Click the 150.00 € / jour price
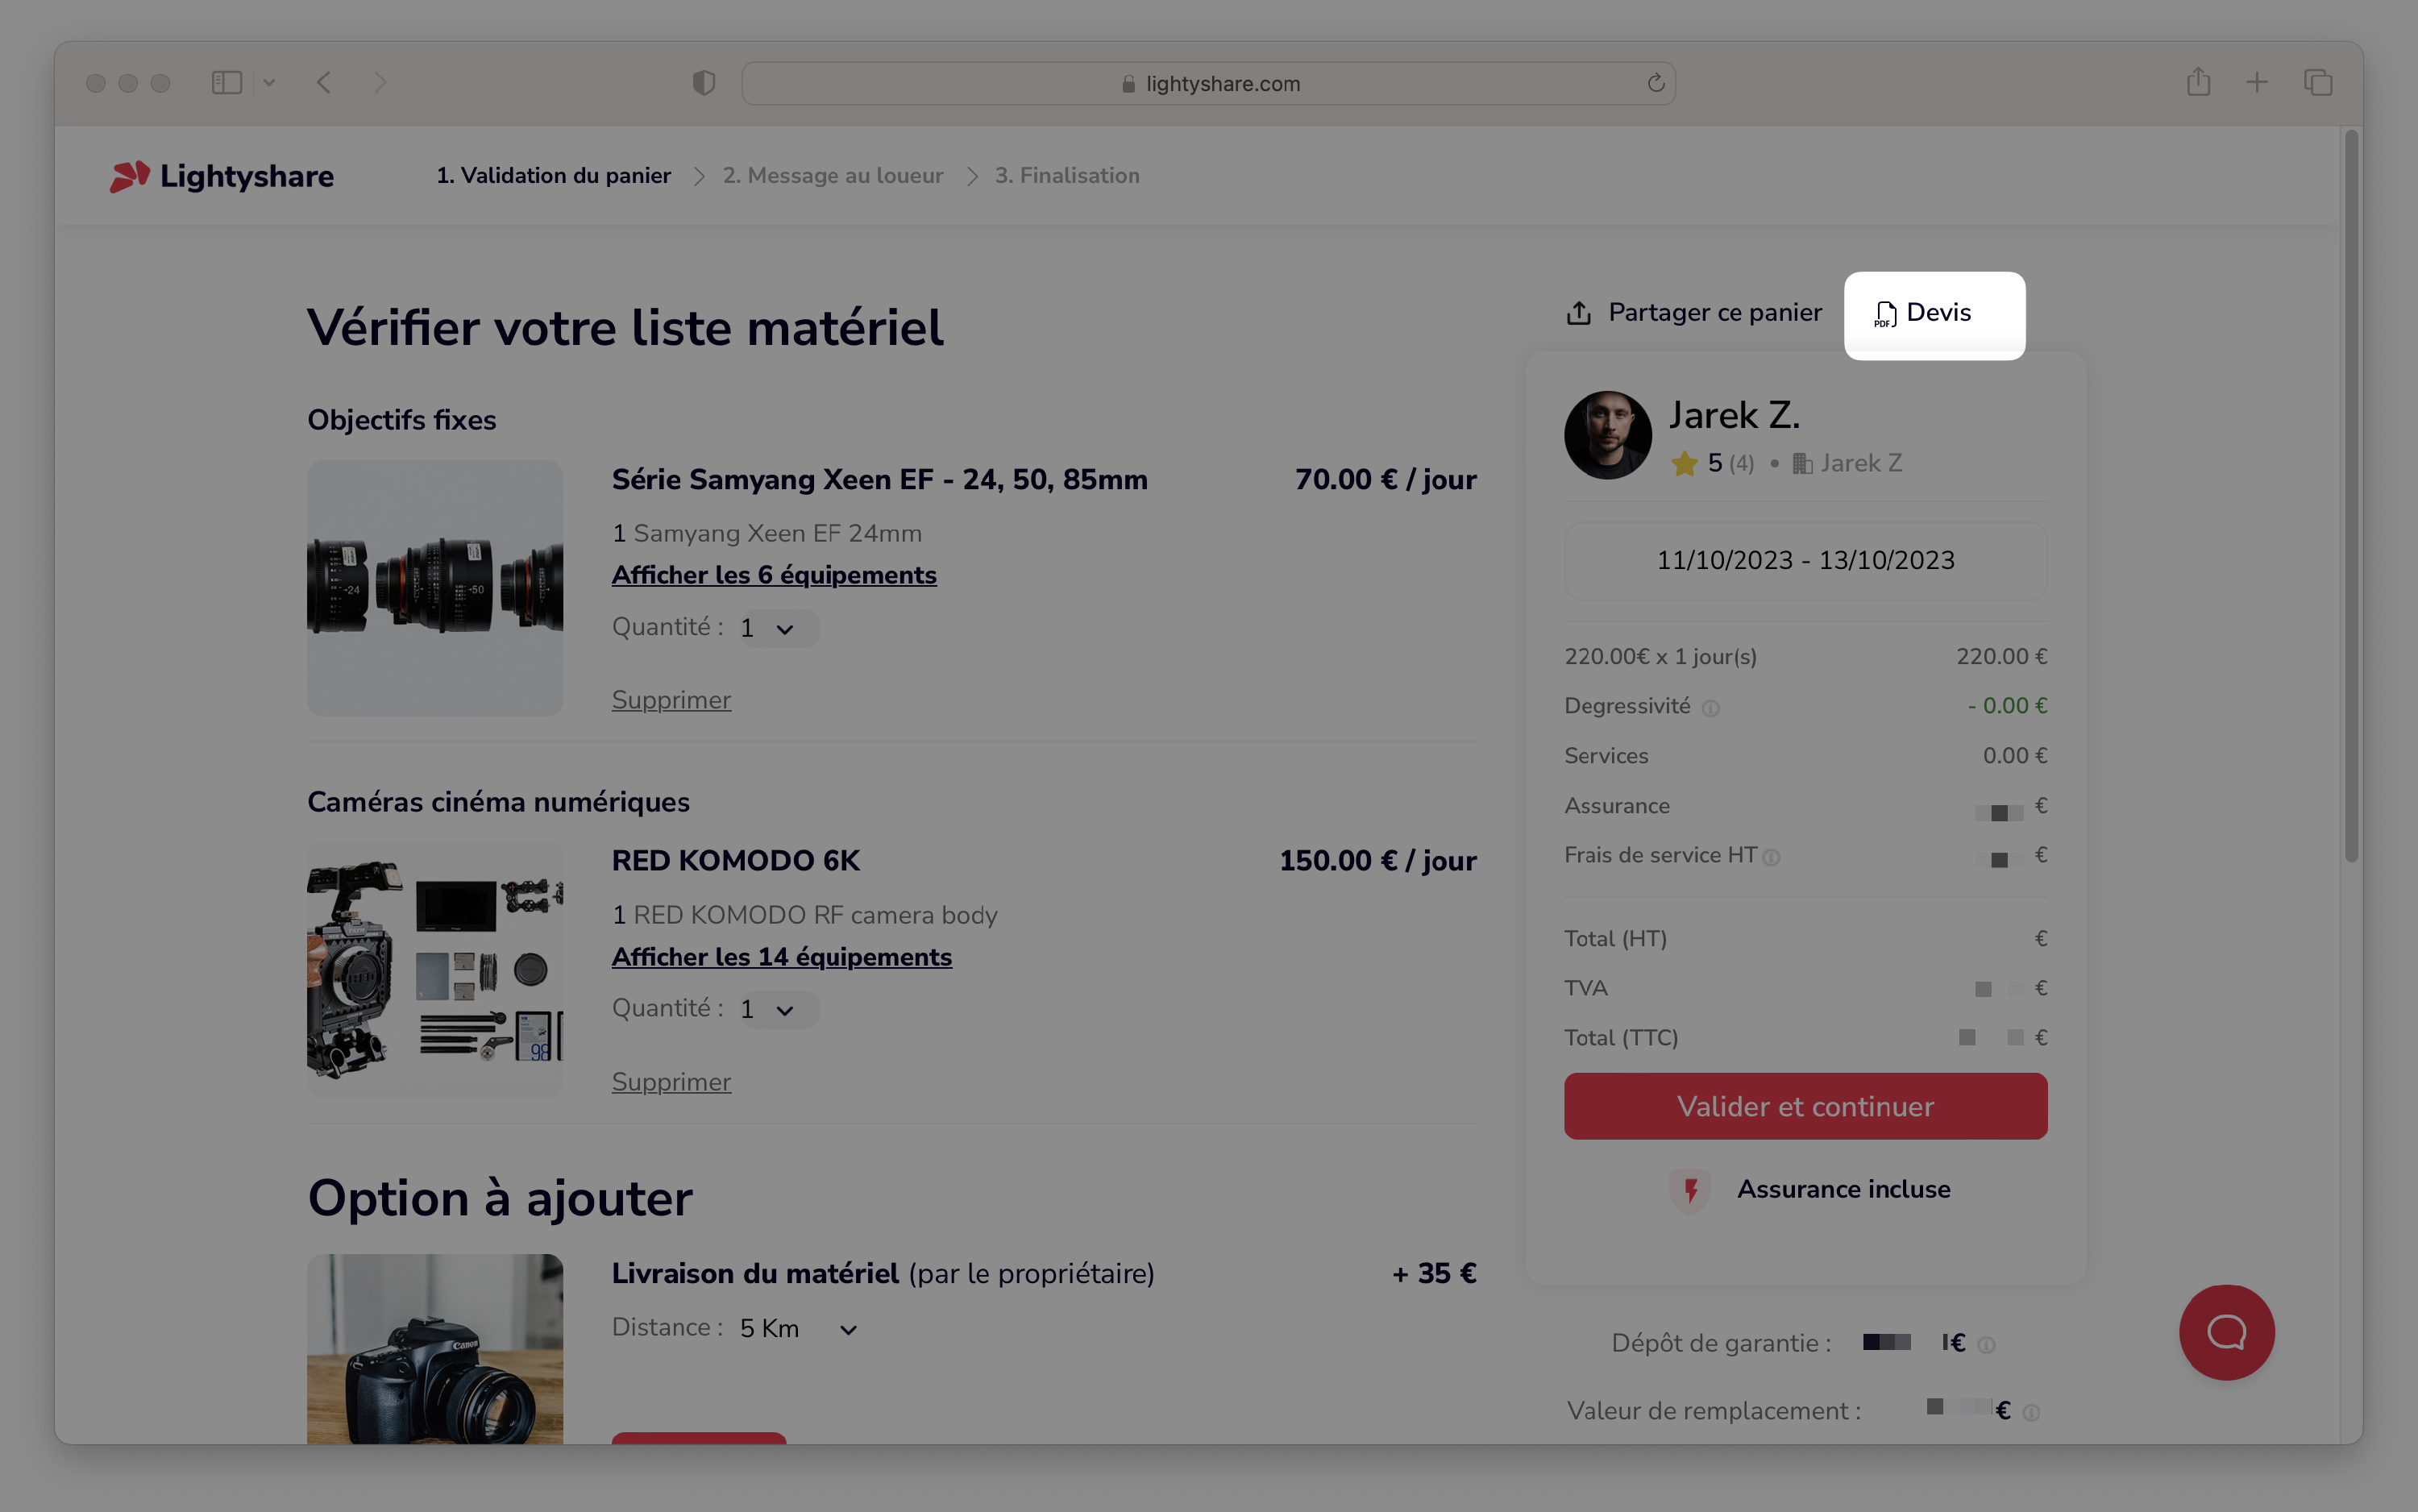This screenshot has height=1512, width=2418. [1378, 861]
